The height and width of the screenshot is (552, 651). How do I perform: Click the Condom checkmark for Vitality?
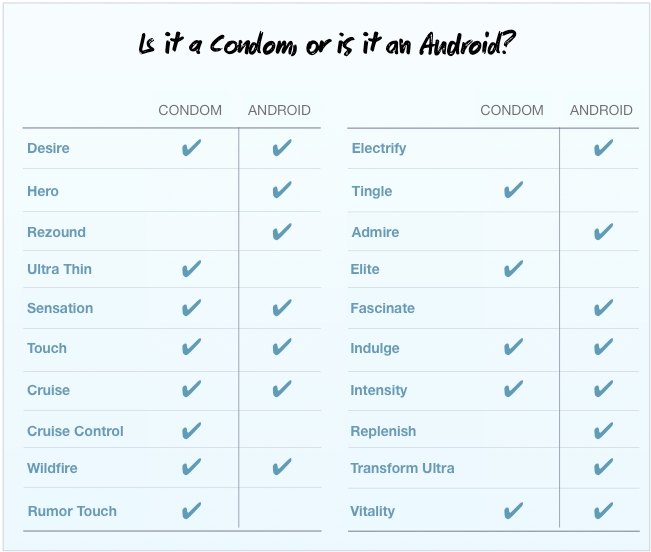click(513, 511)
